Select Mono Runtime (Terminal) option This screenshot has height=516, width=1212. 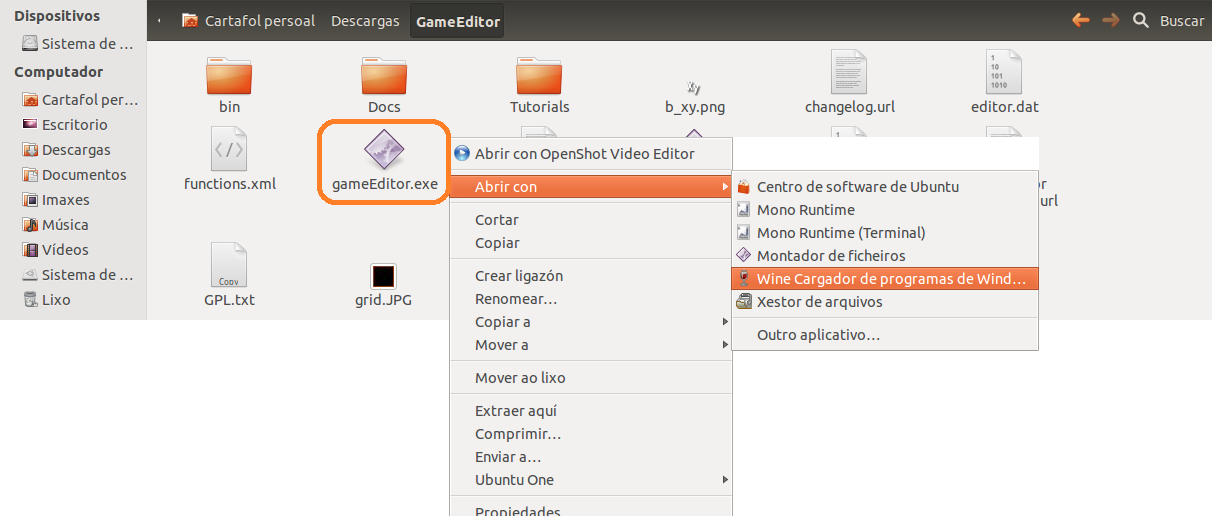click(840, 233)
